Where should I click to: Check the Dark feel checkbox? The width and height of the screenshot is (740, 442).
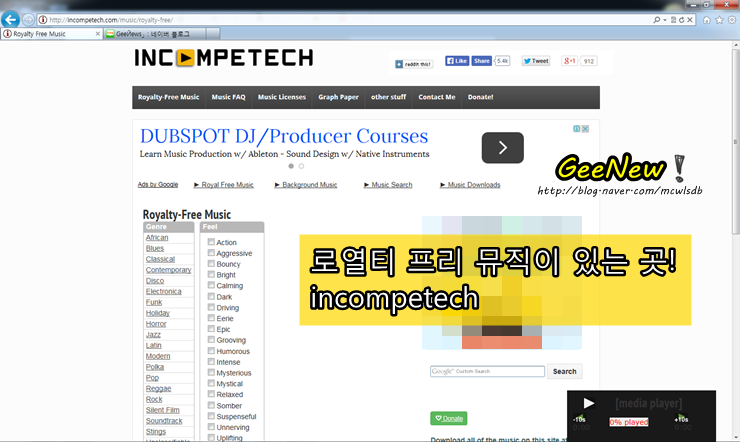coord(211,296)
